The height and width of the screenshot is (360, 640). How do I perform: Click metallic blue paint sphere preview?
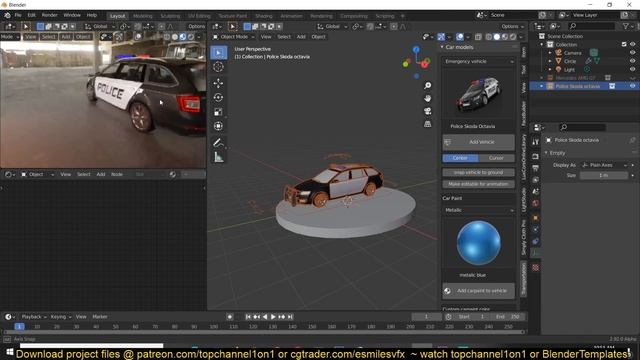(478, 242)
